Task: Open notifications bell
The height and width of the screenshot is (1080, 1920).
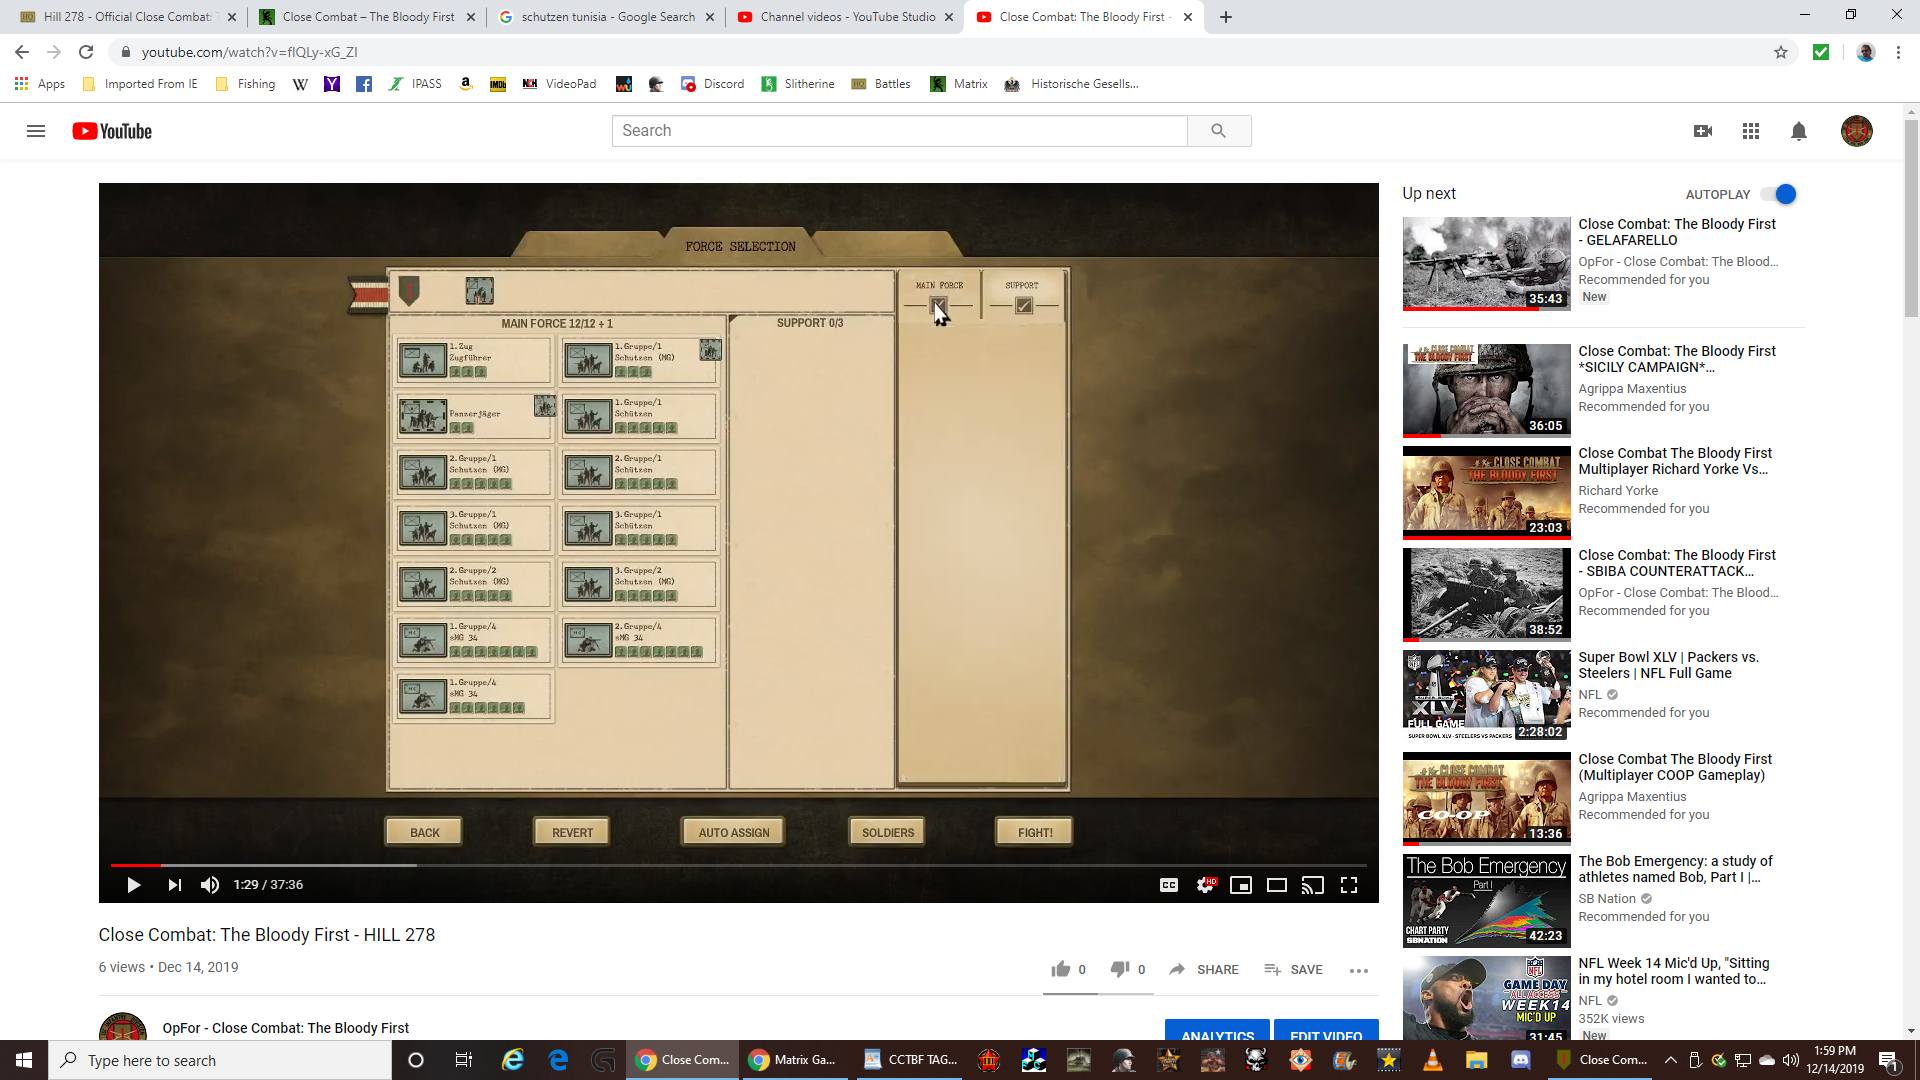Action: point(1799,131)
